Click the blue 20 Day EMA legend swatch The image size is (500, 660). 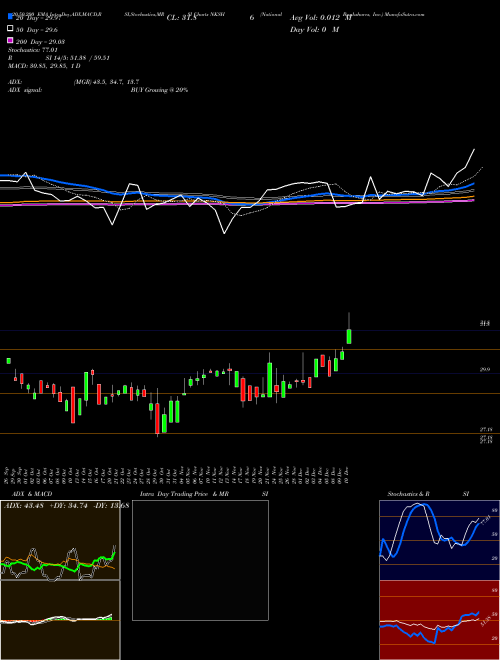(11, 17)
